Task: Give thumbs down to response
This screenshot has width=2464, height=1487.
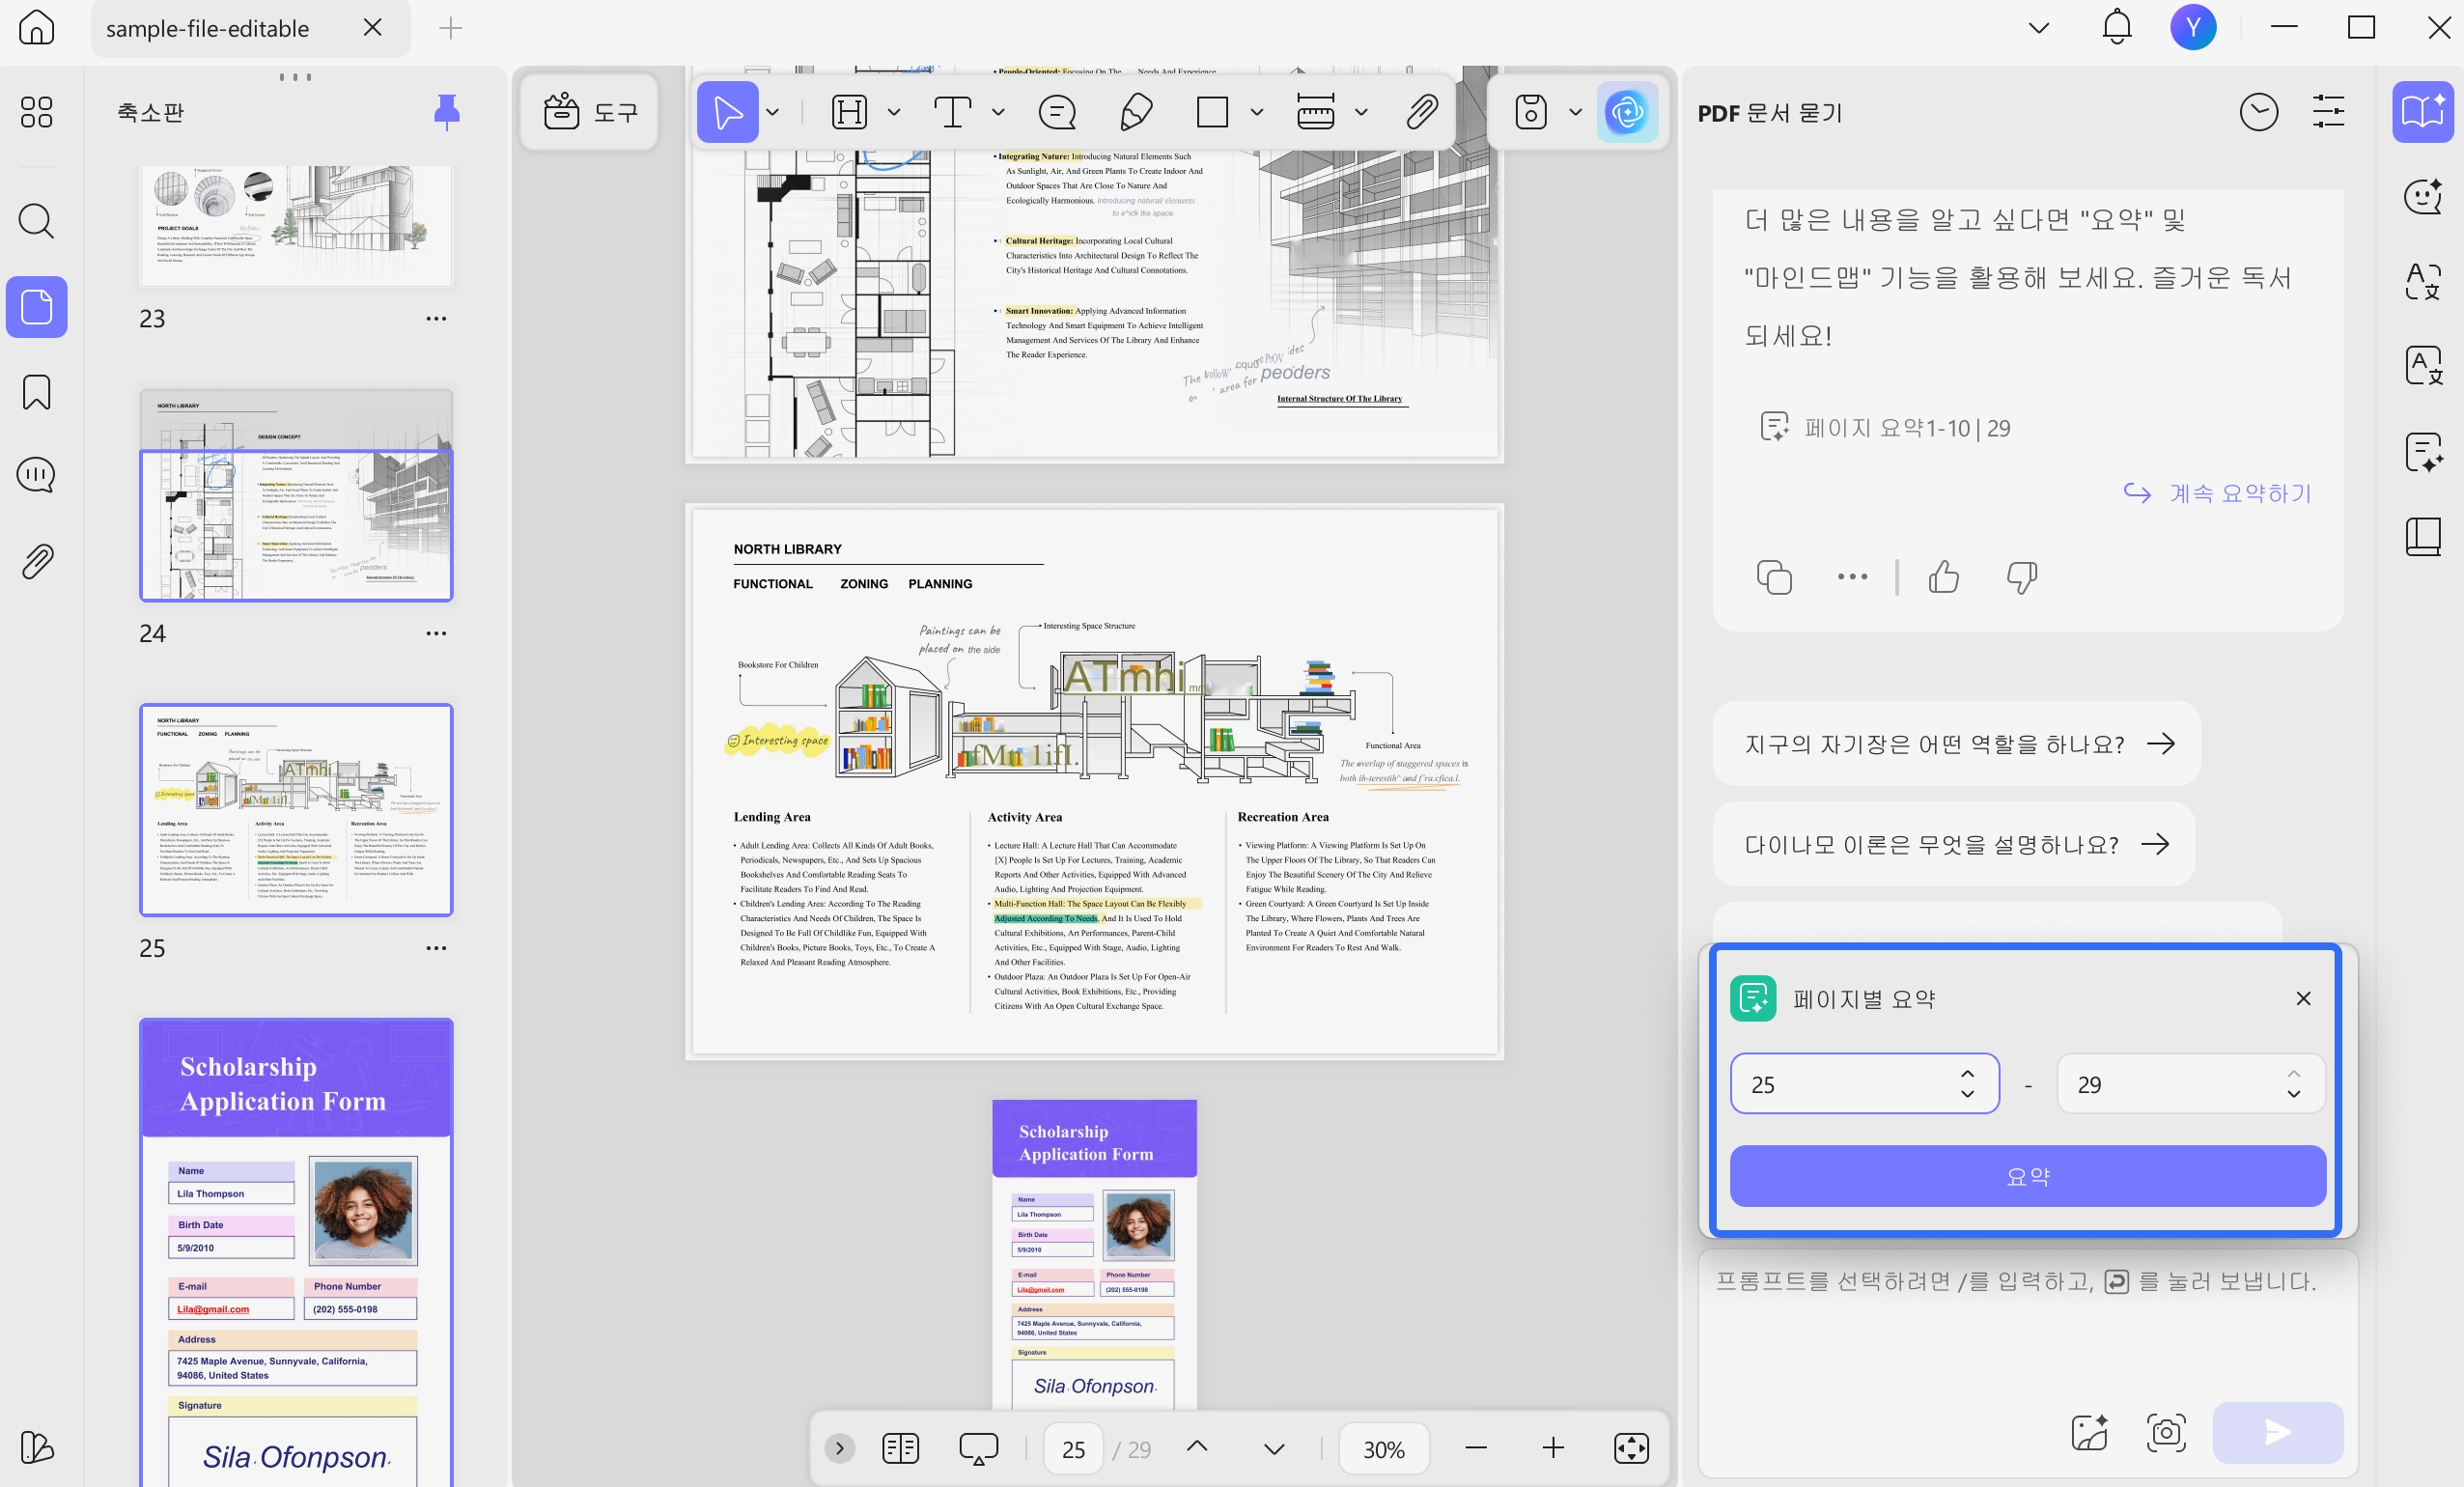Action: pos(2021,577)
